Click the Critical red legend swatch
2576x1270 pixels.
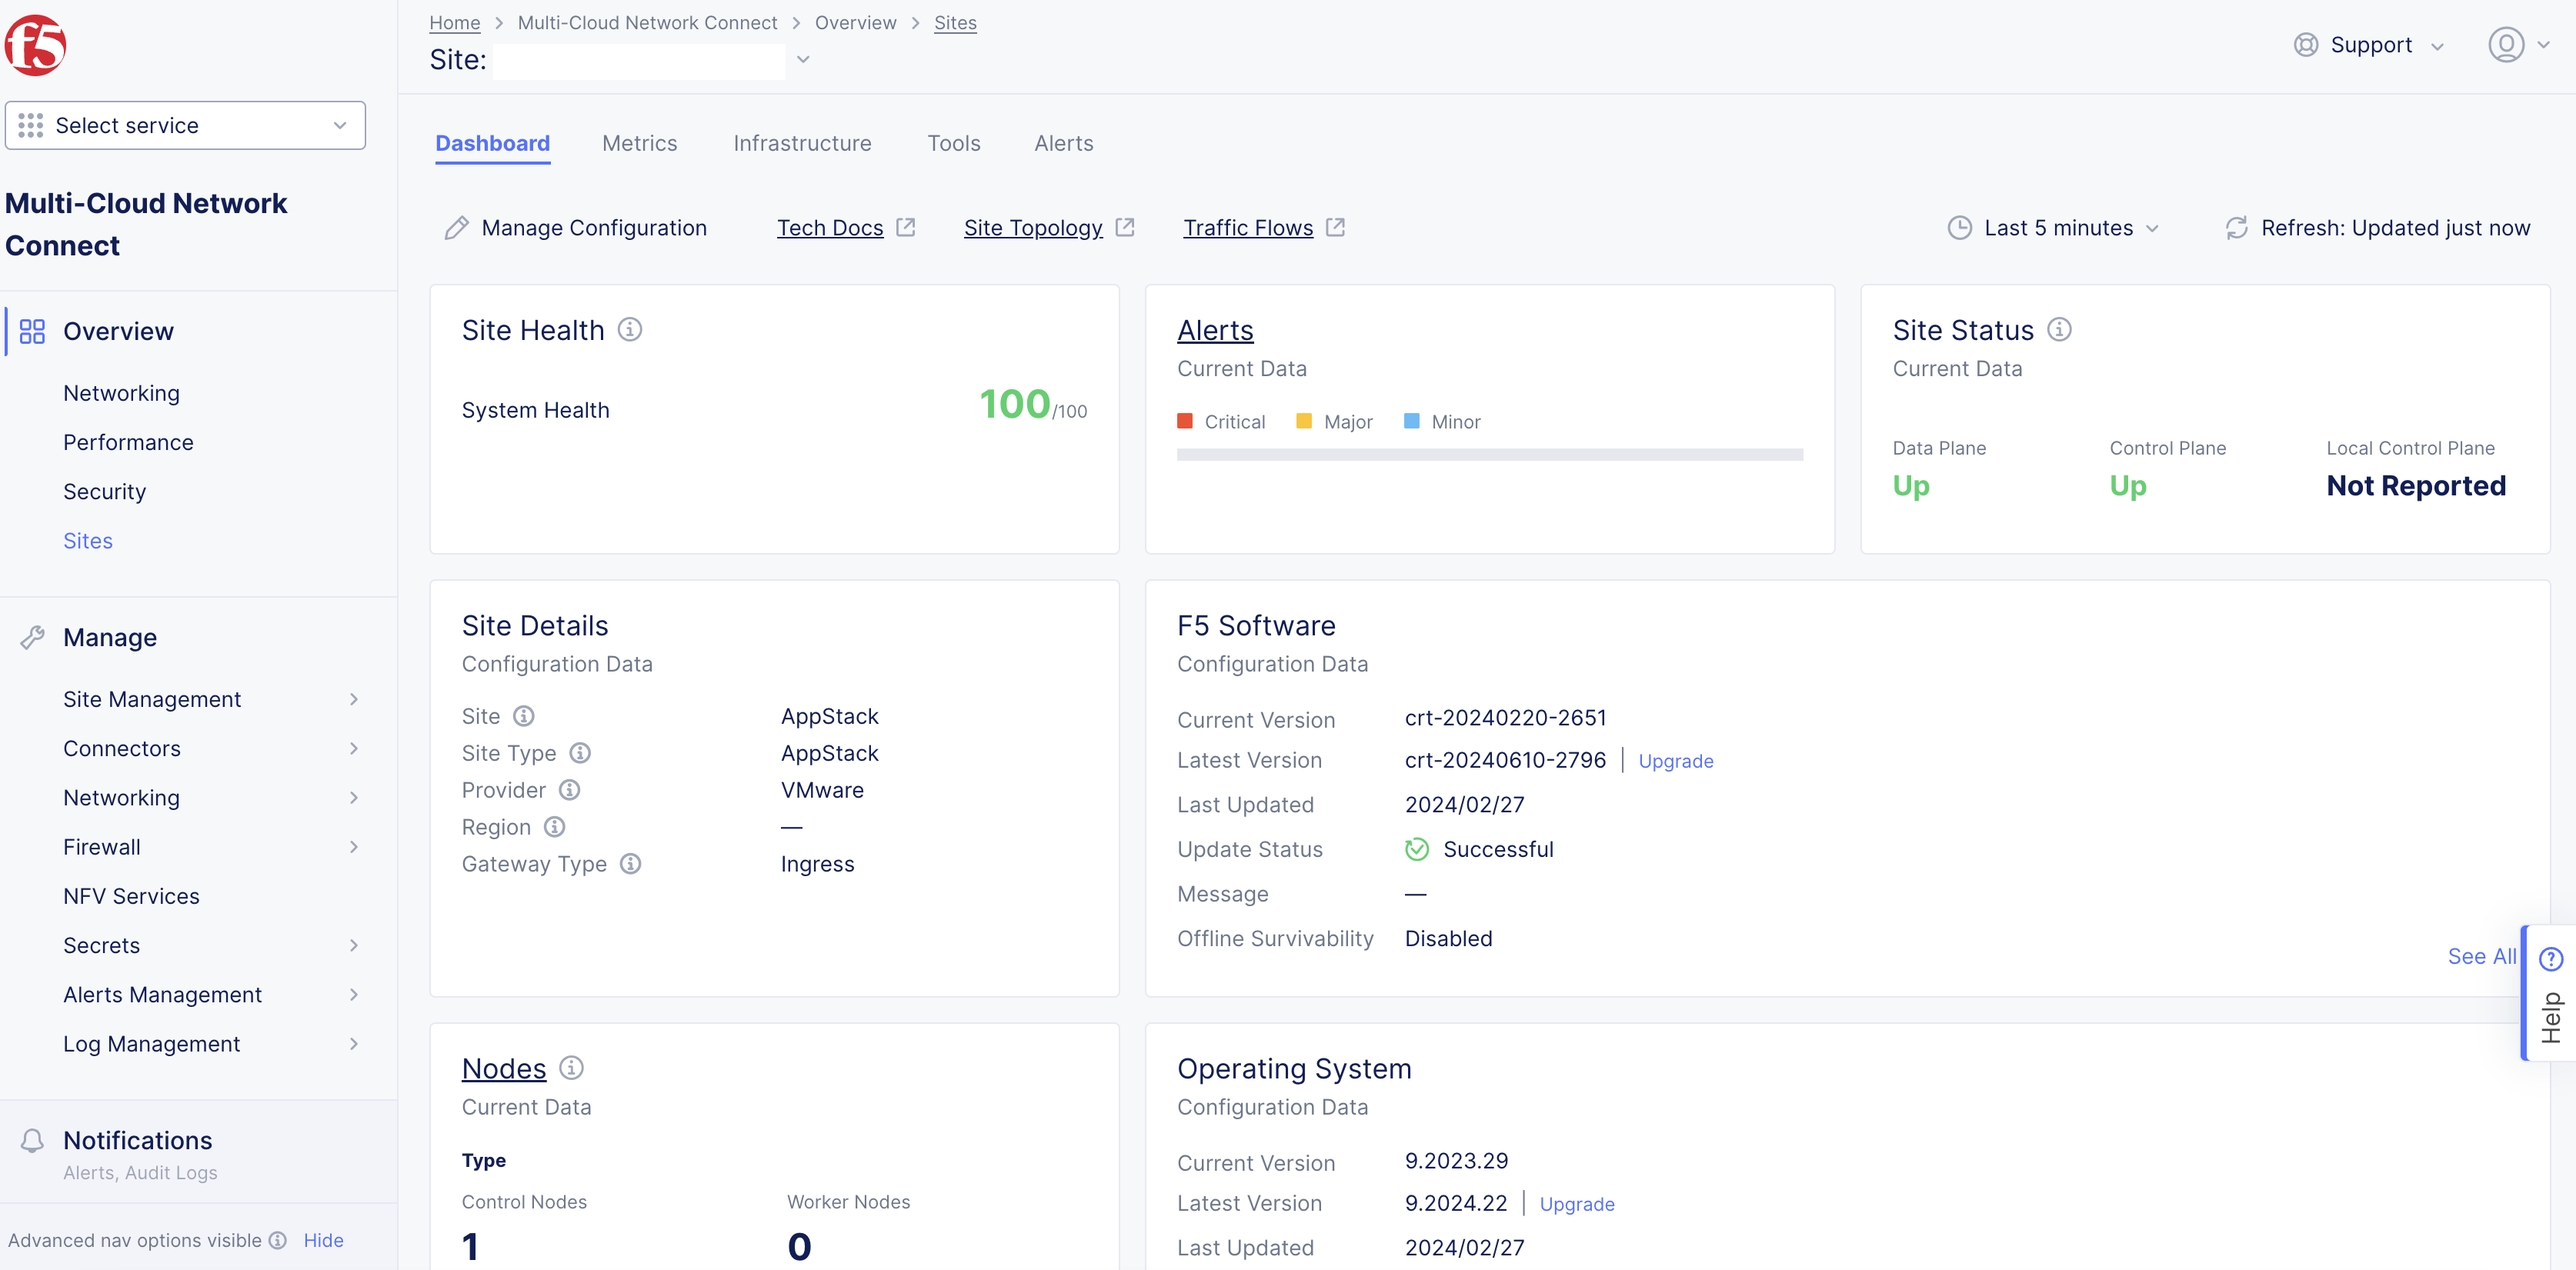[1185, 421]
